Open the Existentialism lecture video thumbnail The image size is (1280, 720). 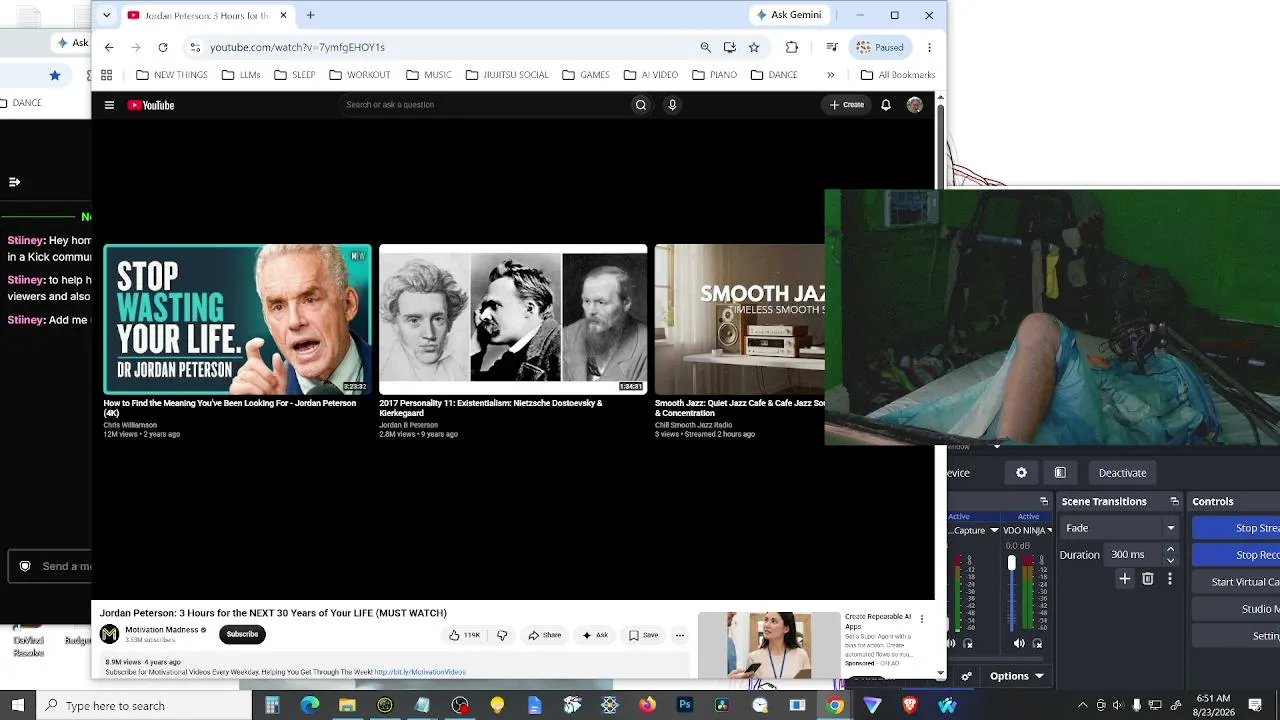click(x=513, y=319)
